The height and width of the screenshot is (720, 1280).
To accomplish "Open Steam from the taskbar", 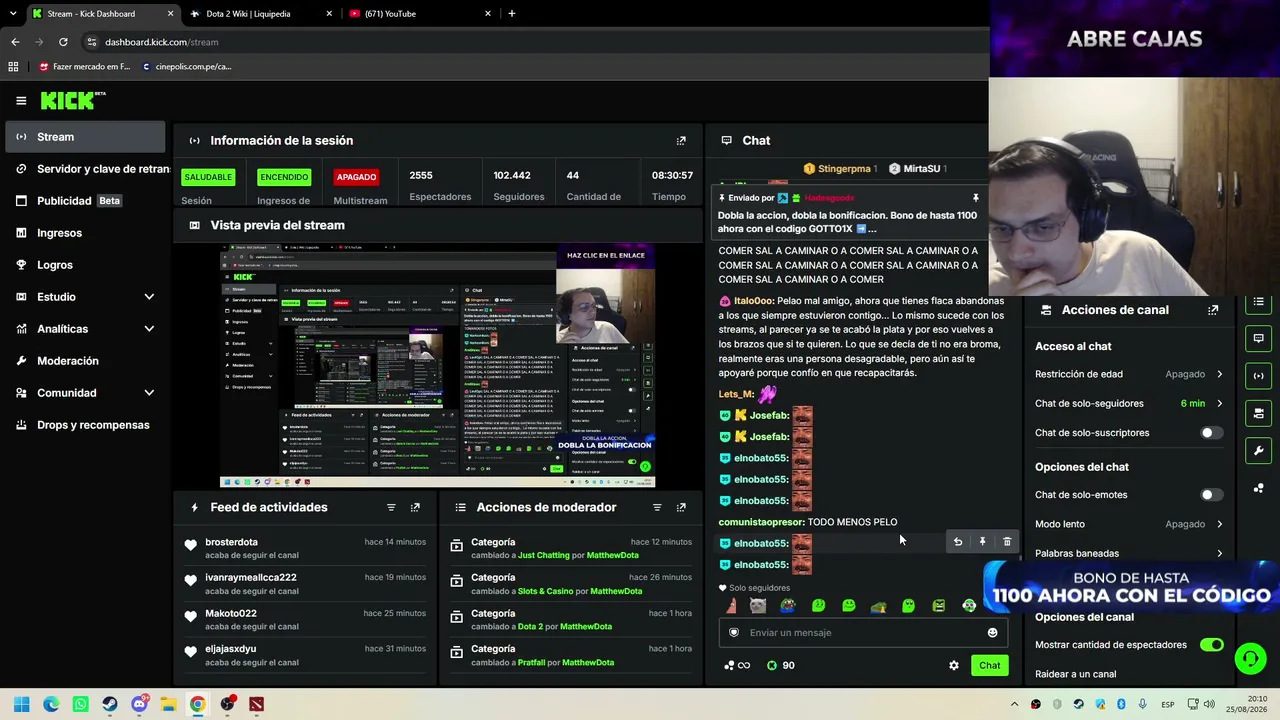I will coord(110,704).
